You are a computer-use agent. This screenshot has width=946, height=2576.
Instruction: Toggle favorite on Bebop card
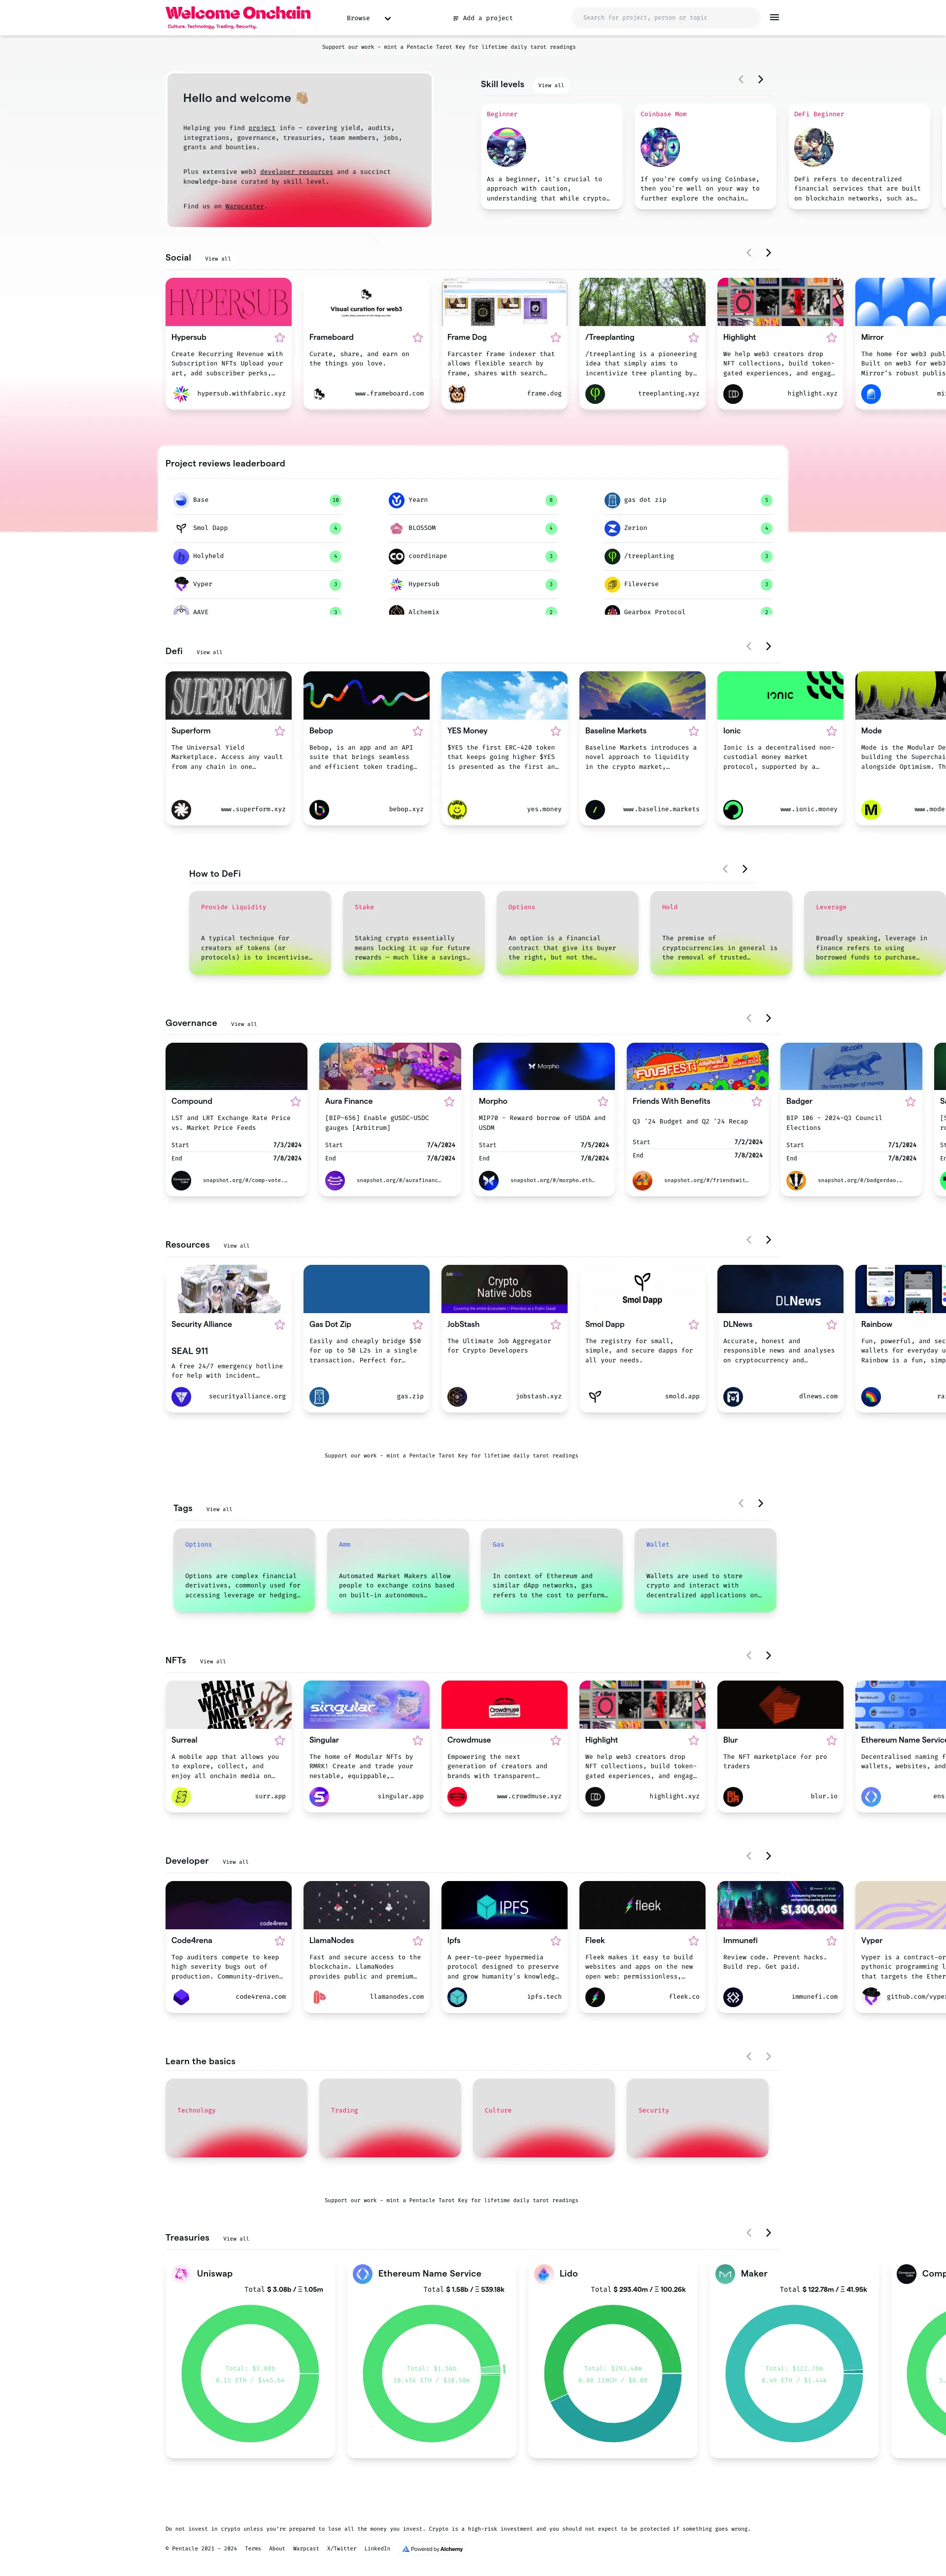(418, 731)
